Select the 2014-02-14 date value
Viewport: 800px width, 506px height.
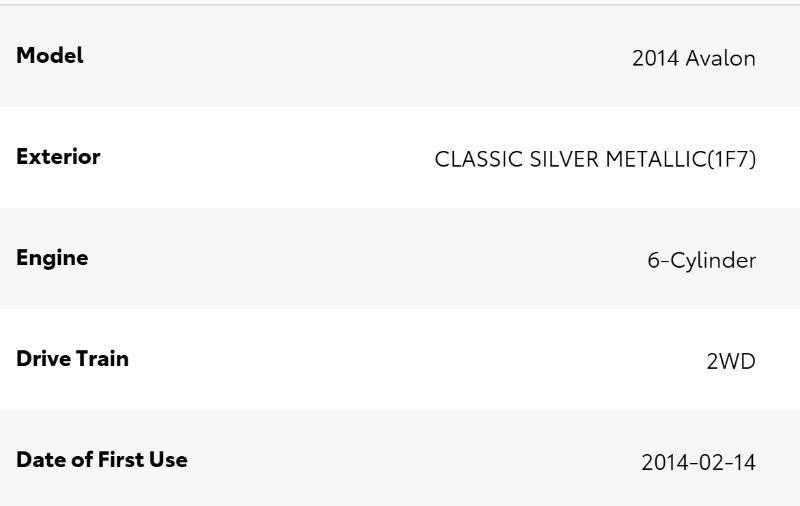pyautogui.click(x=698, y=462)
